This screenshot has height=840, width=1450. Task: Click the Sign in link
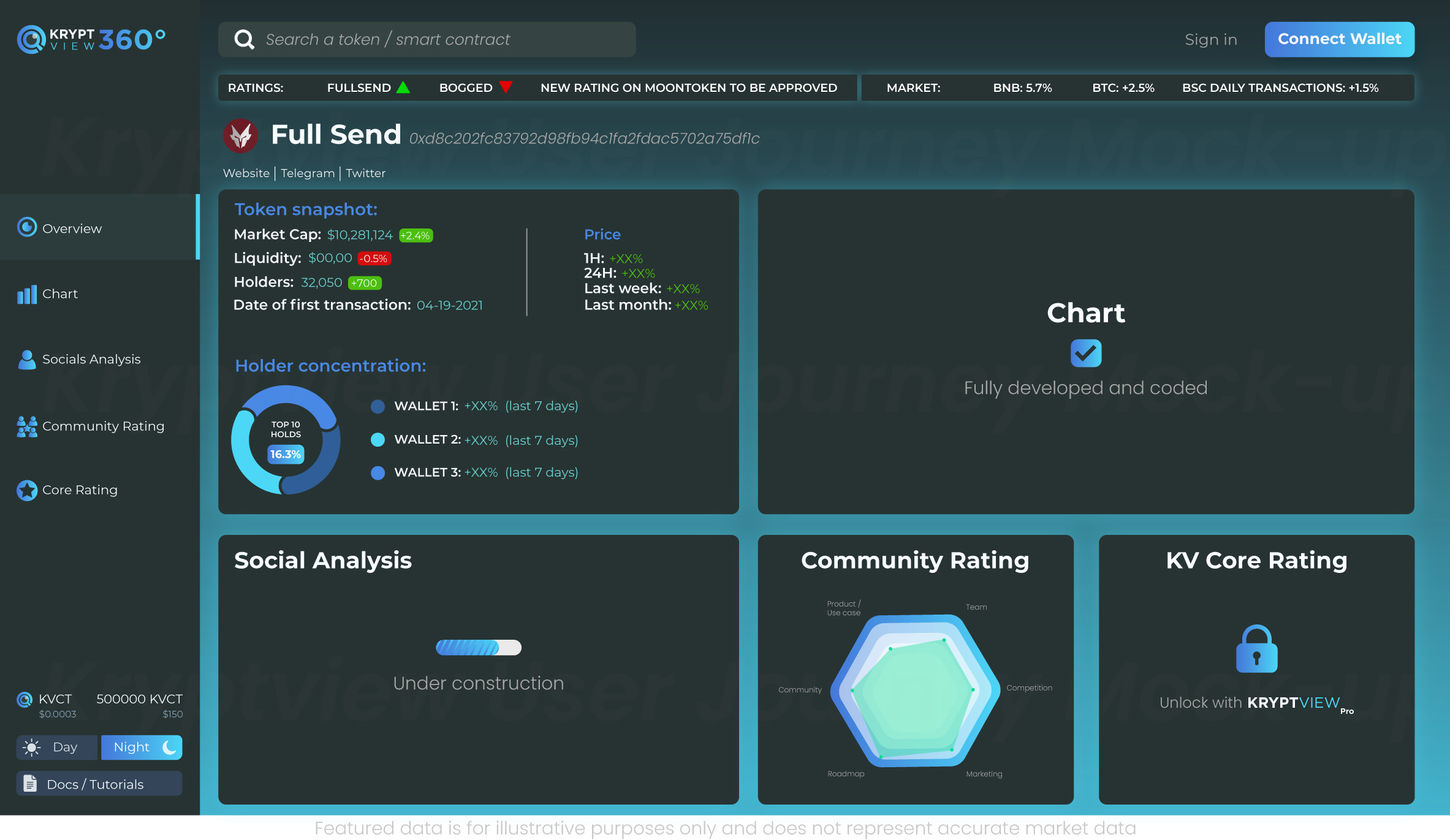pos(1210,40)
